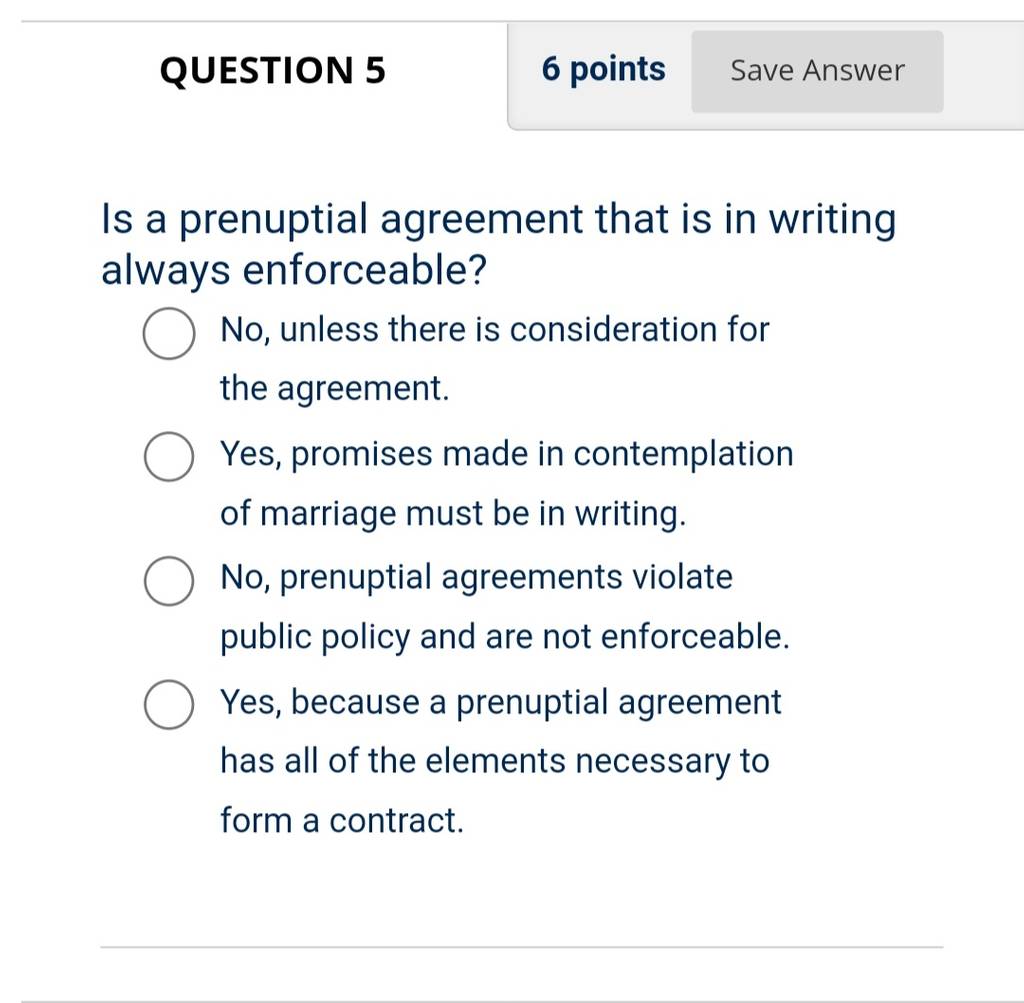The height and width of the screenshot is (1003, 1024).
Task: Click the '6 points' label
Action: pos(603,70)
